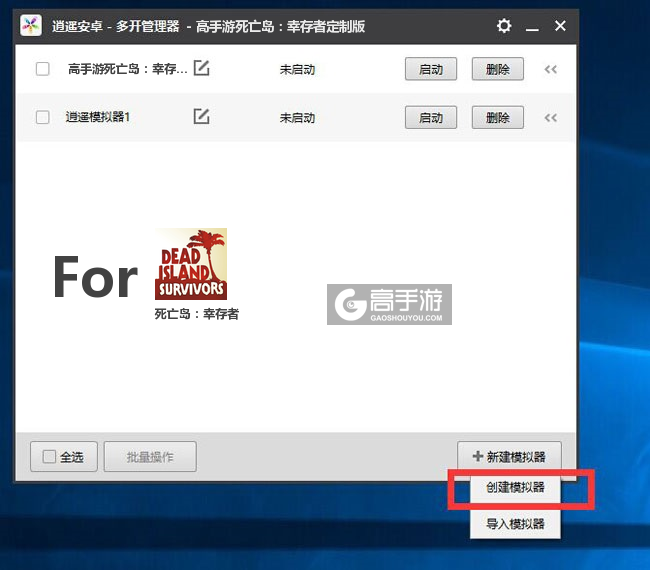The image size is (650, 570).
Task: Tick the checkbox for 高手游死亡岛 emulator
Action: tap(43, 69)
